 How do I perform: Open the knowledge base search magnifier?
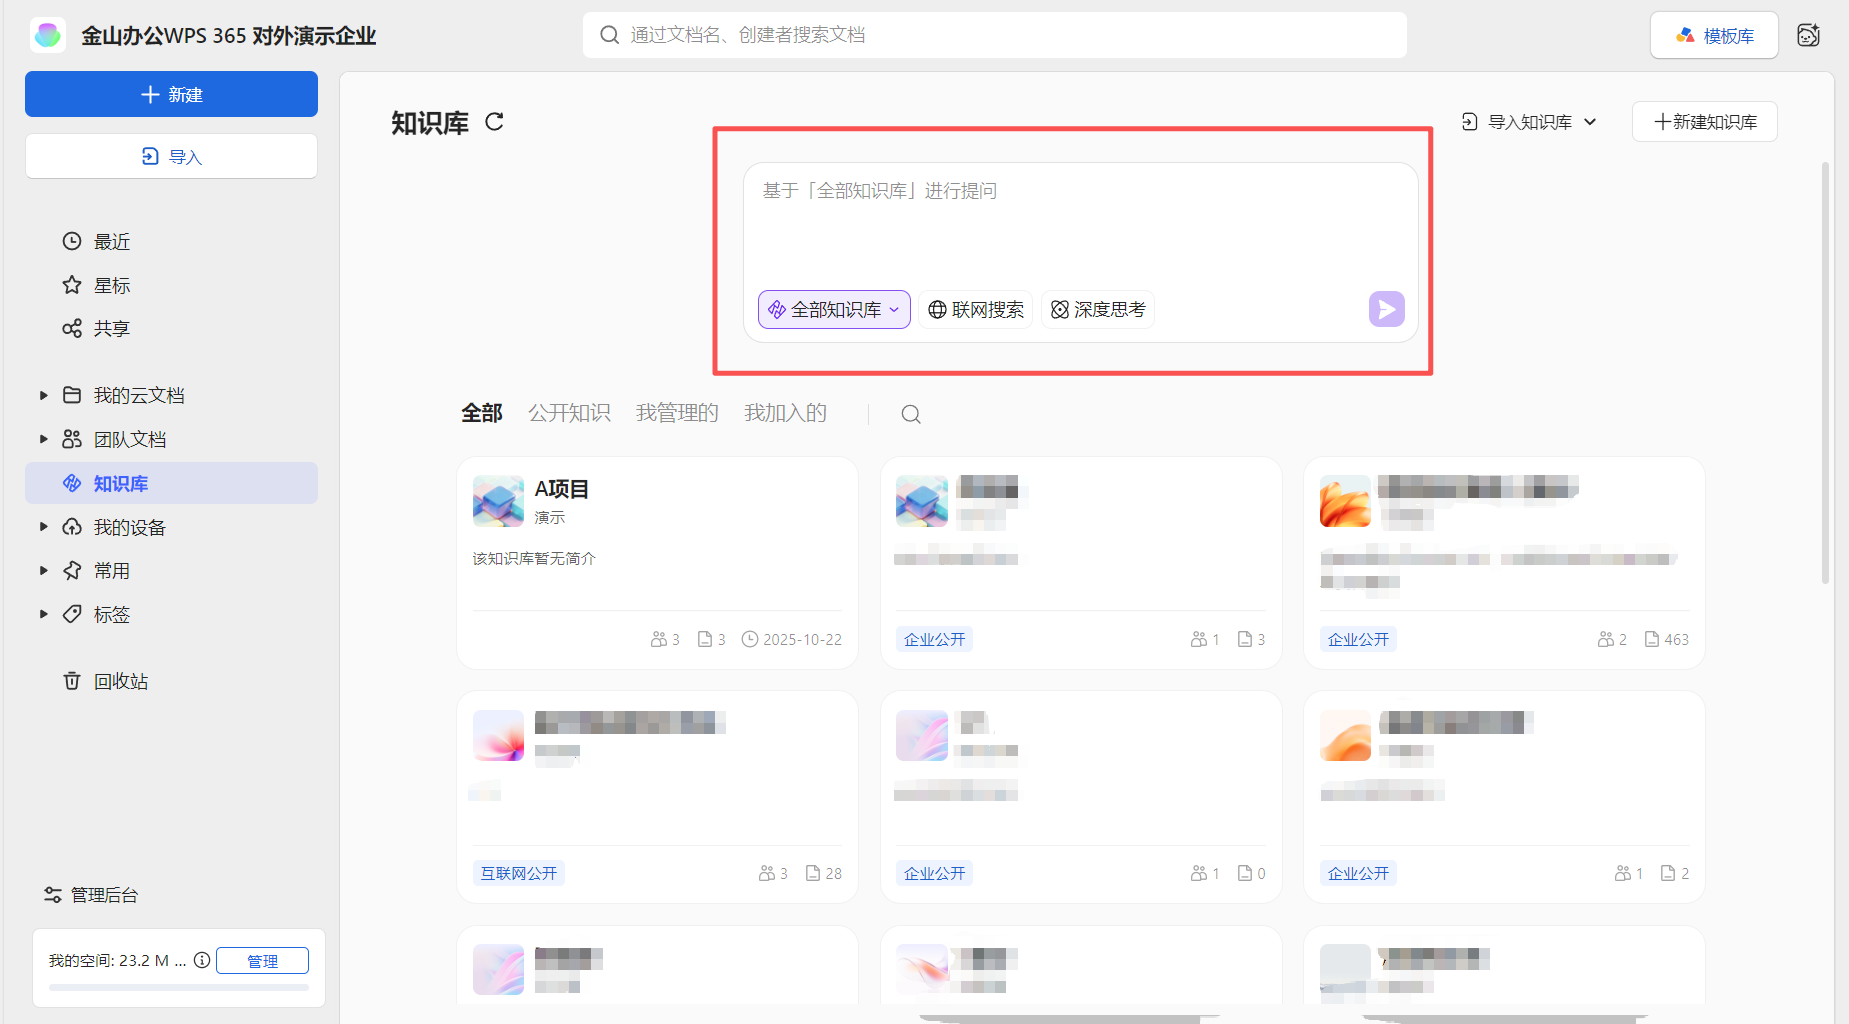click(x=910, y=414)
